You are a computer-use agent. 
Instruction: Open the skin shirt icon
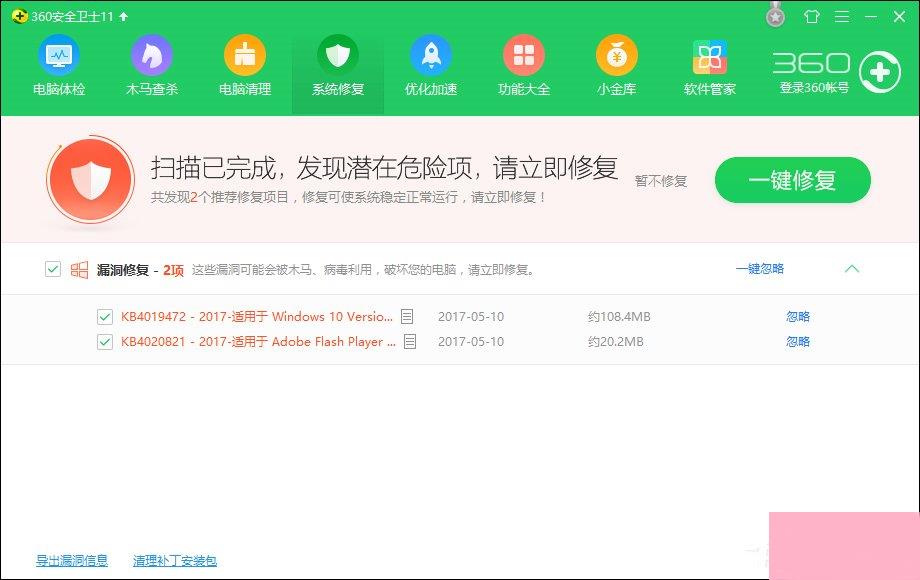pyautogui.click(x=811, y=16)
